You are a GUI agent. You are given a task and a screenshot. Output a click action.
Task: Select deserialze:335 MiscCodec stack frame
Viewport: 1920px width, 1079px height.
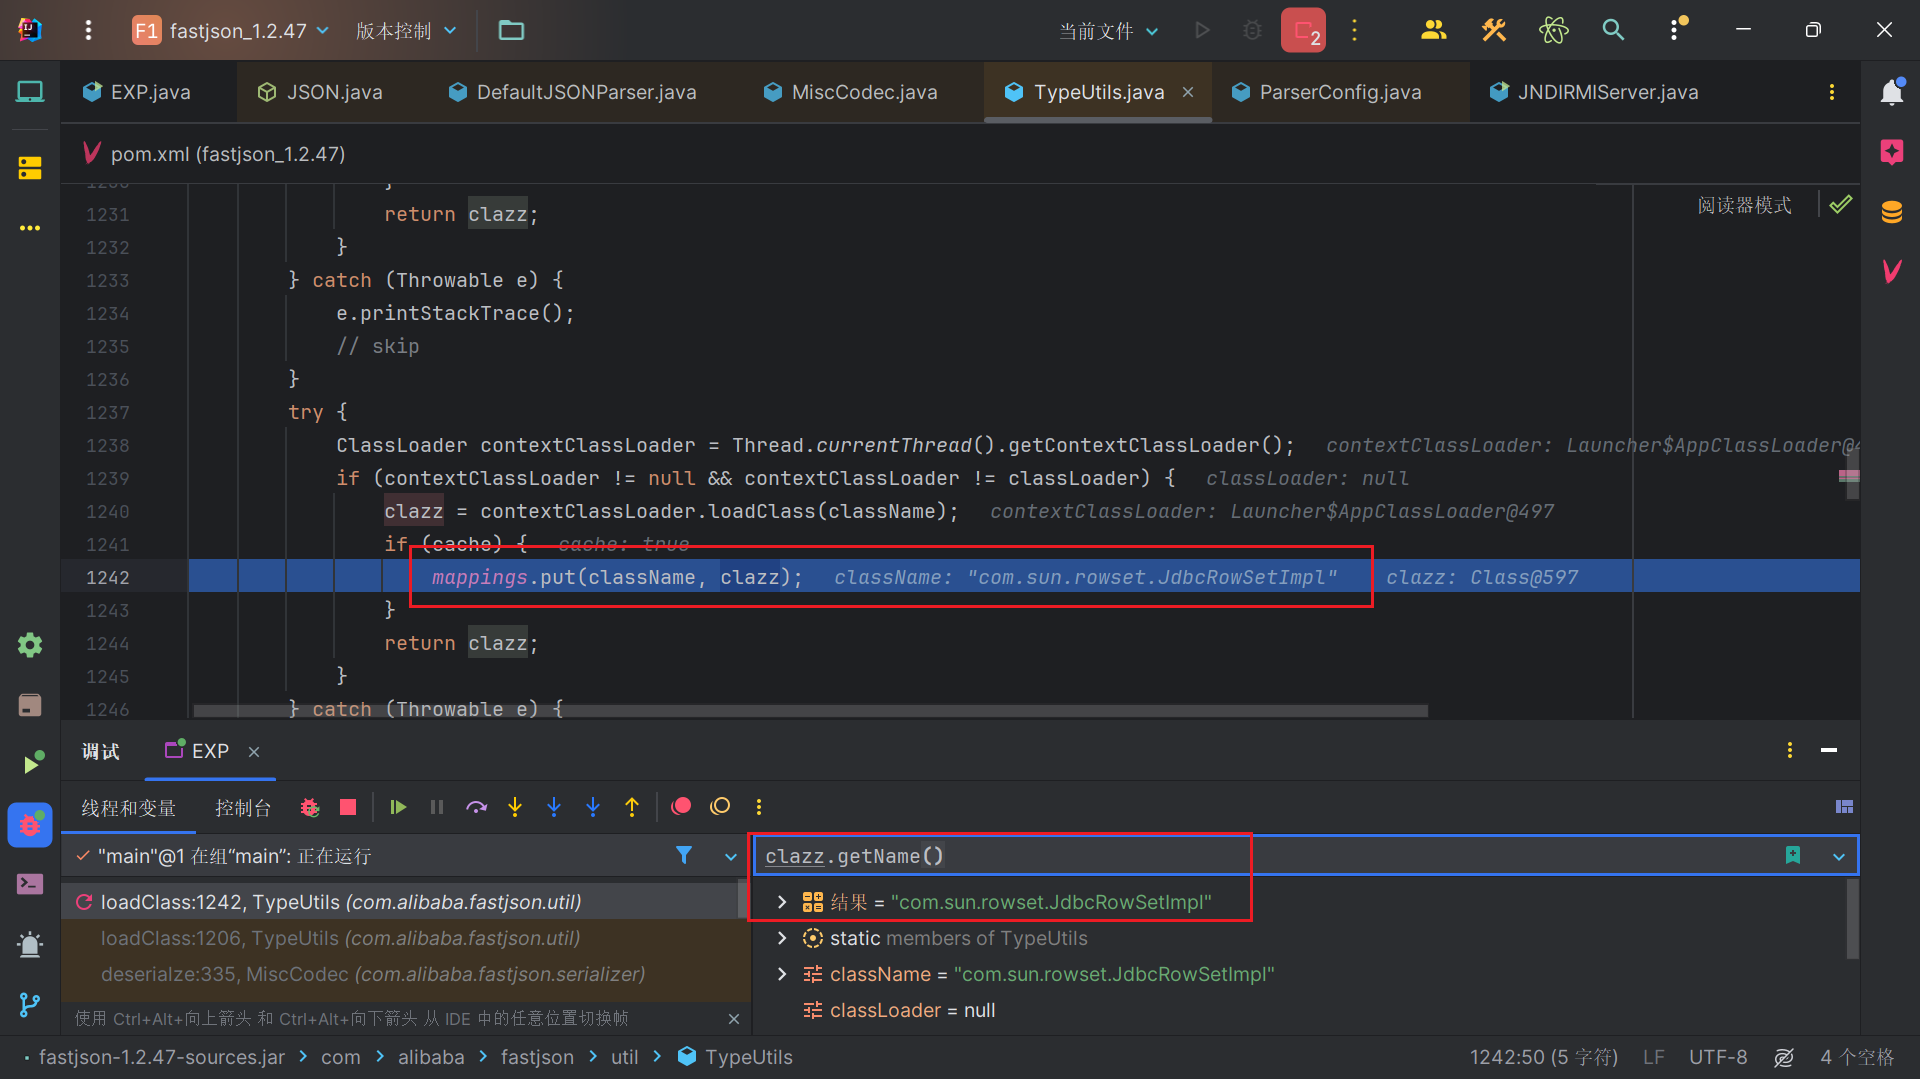tap(406, 974)
